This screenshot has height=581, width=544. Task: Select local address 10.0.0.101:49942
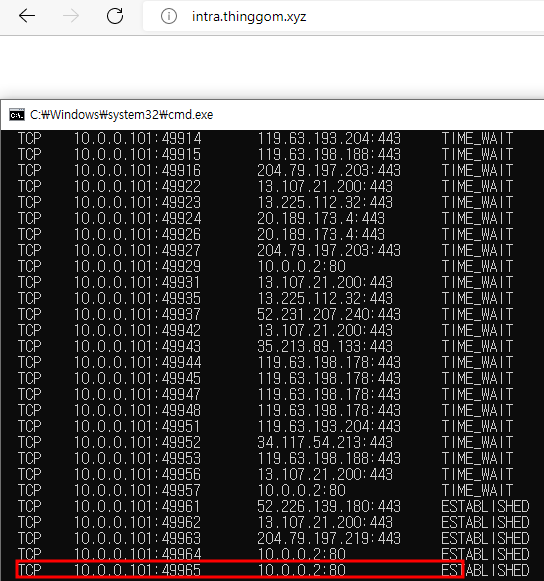click(x=137, y=331)
